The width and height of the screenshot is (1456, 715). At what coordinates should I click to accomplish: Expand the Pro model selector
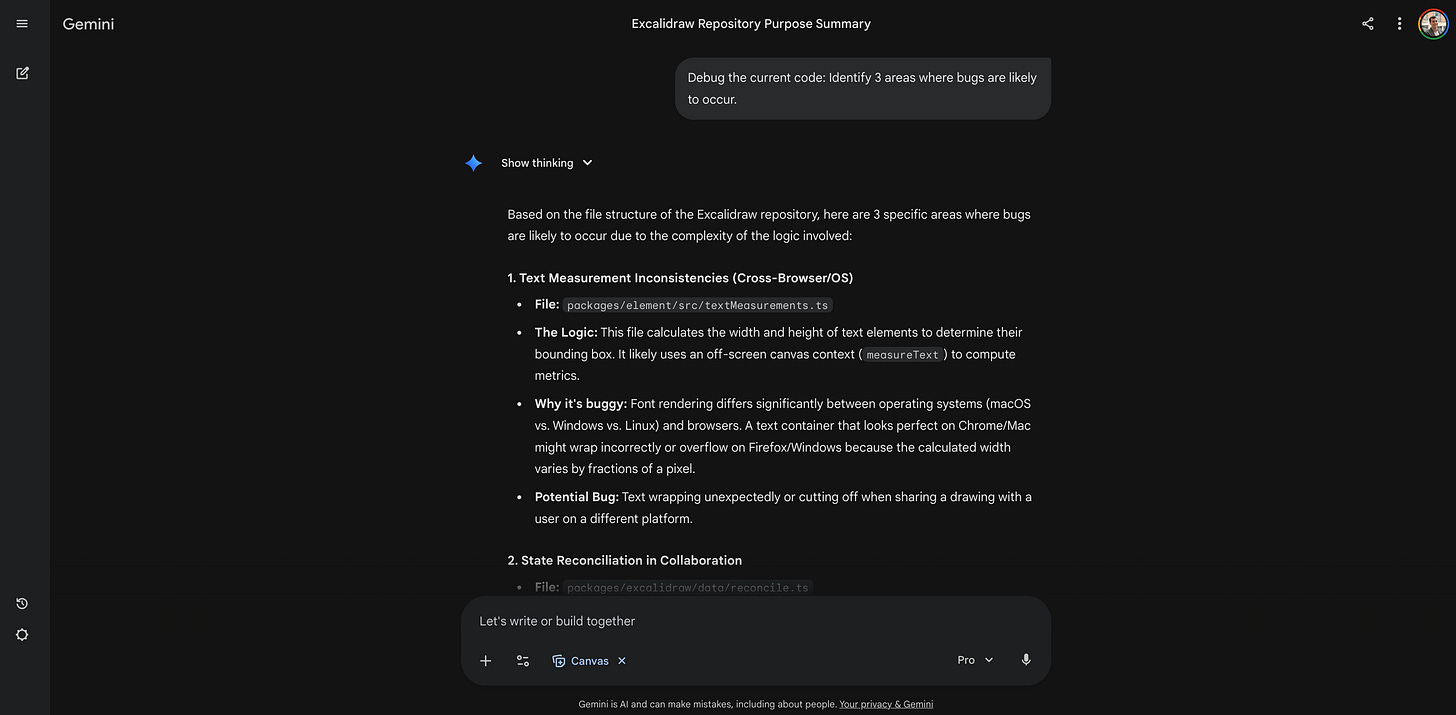click(974, 659)
